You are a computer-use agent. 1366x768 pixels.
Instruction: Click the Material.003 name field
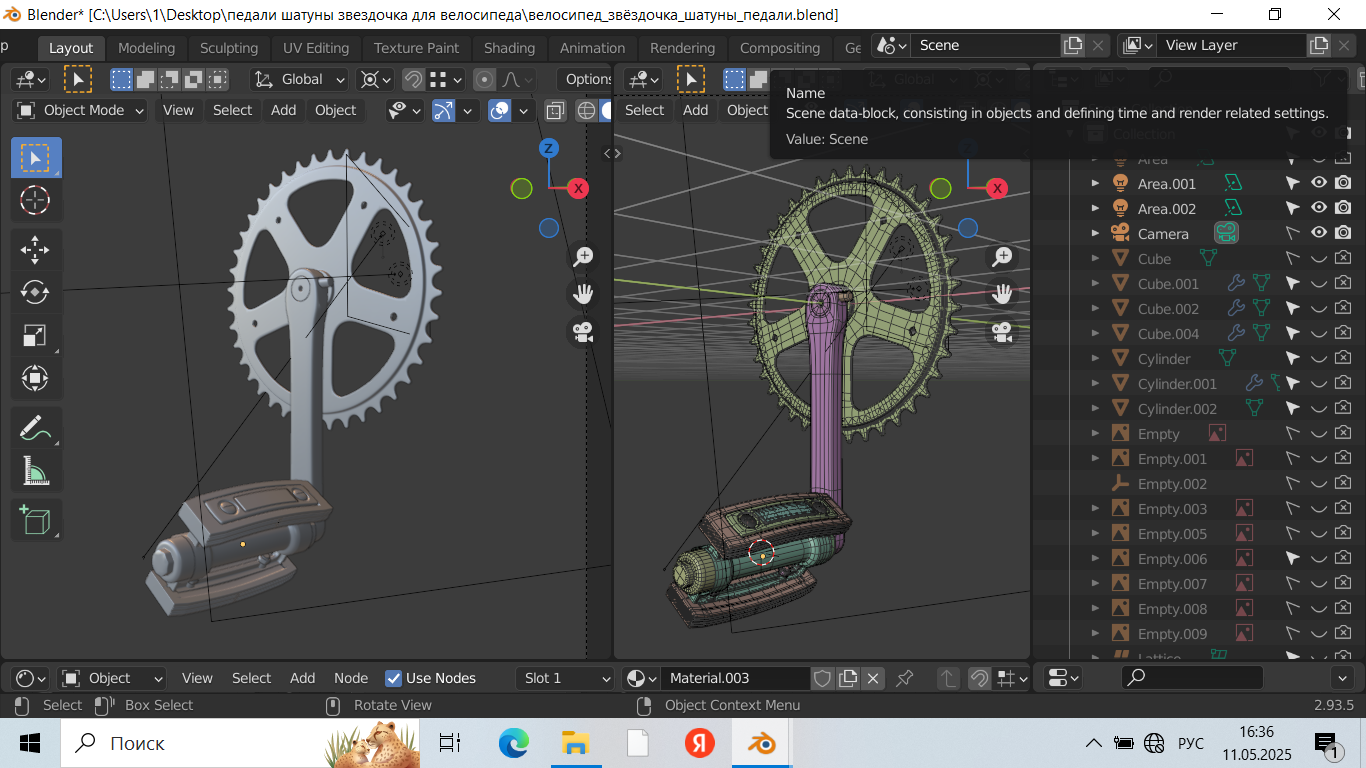click(x=733, y=678)
